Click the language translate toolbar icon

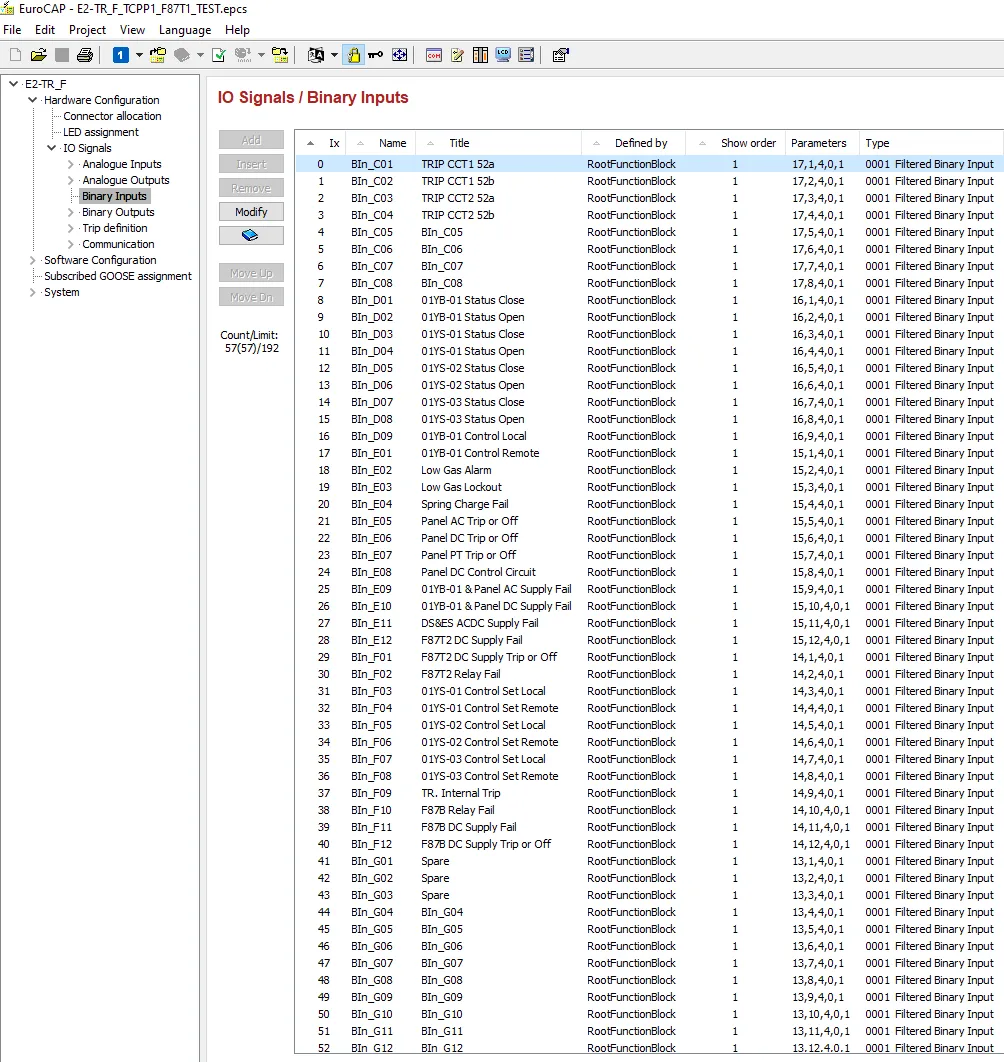tap(316, 55)
